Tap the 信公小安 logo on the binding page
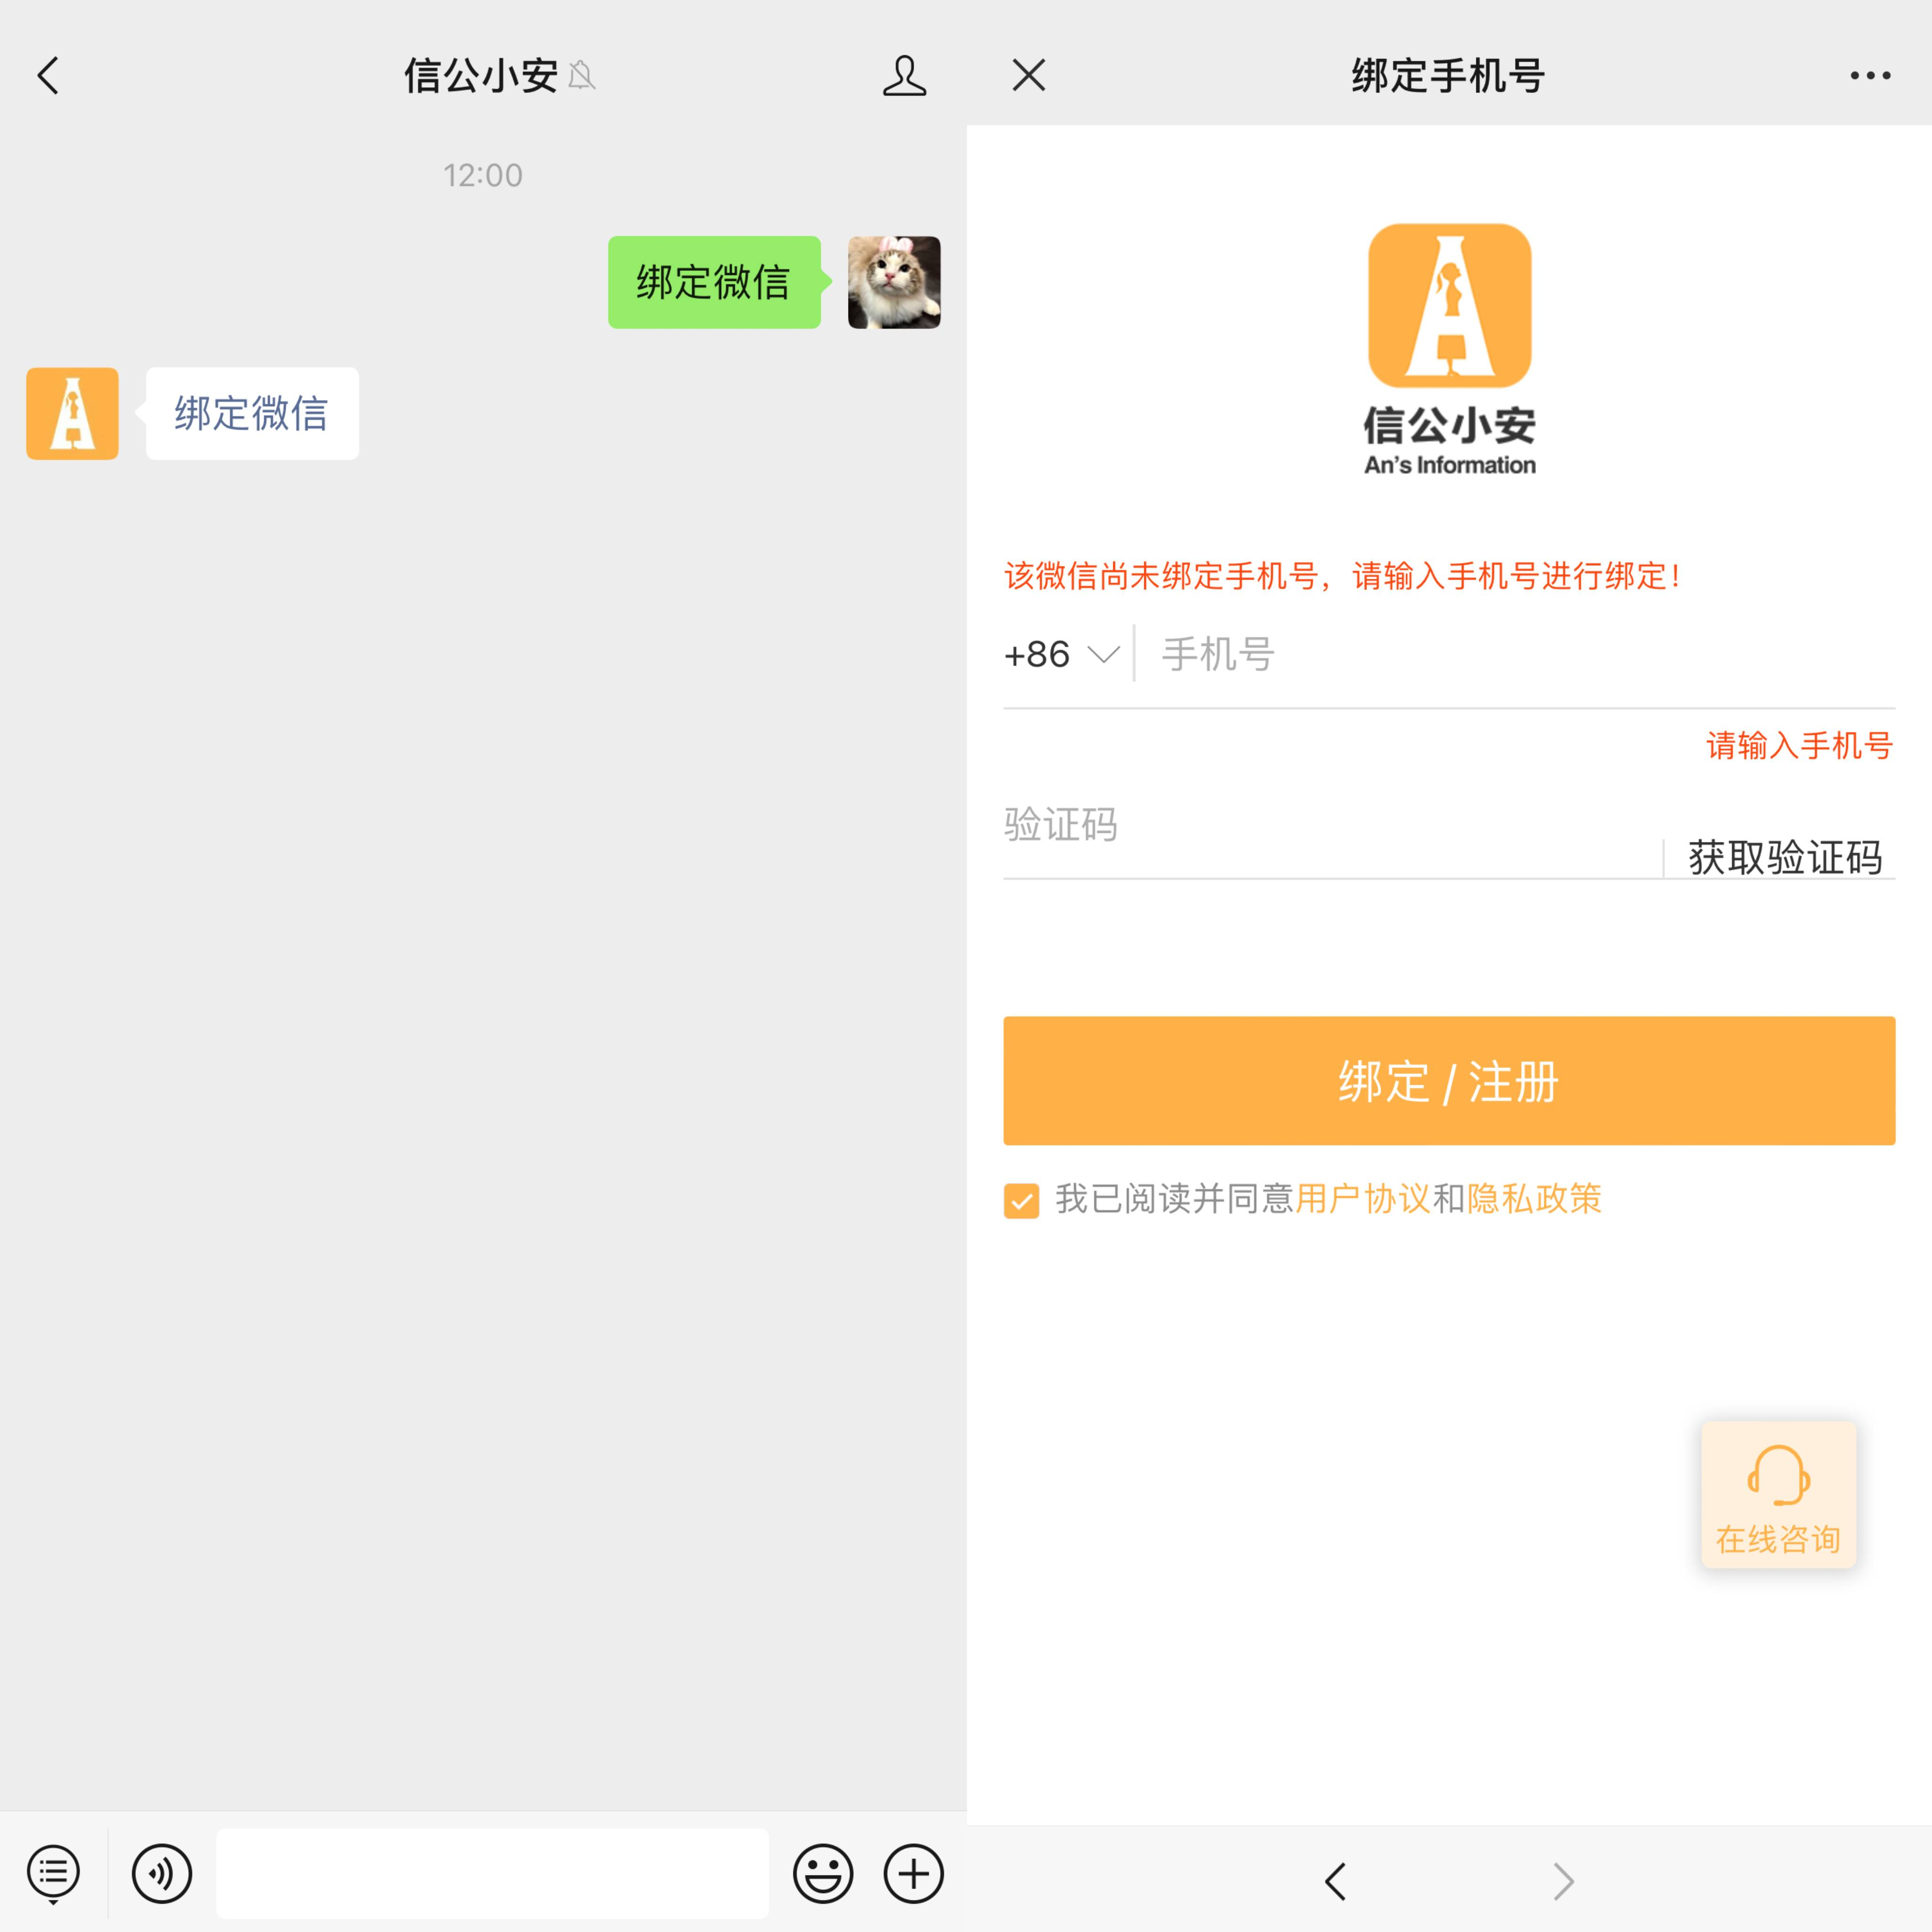Screen dimensions: 1932x1932 pos(1449,349)
